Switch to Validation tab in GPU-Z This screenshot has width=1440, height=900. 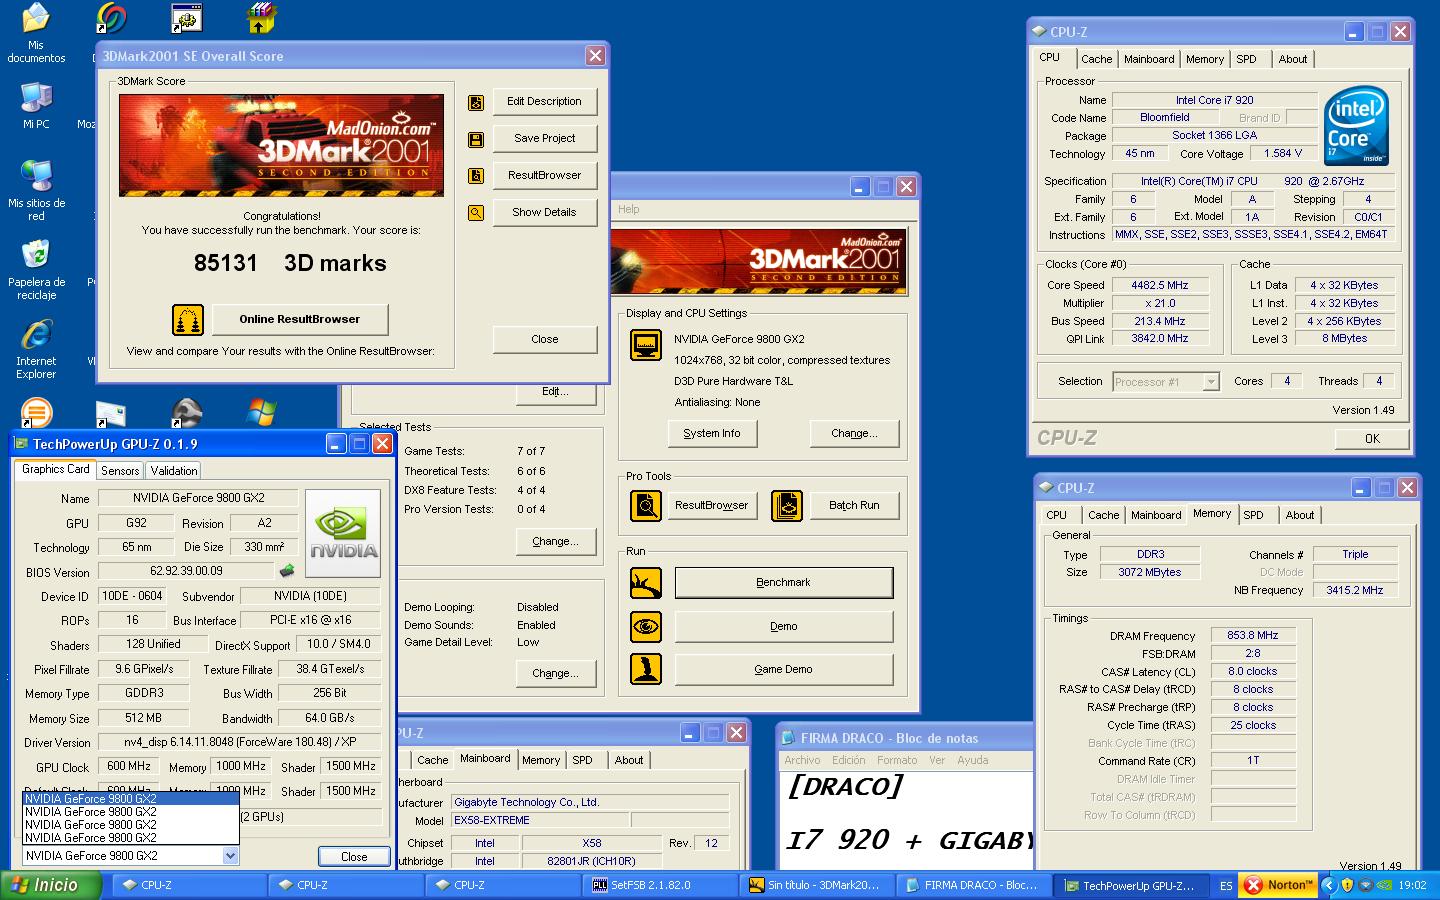(x=174, y=471)
